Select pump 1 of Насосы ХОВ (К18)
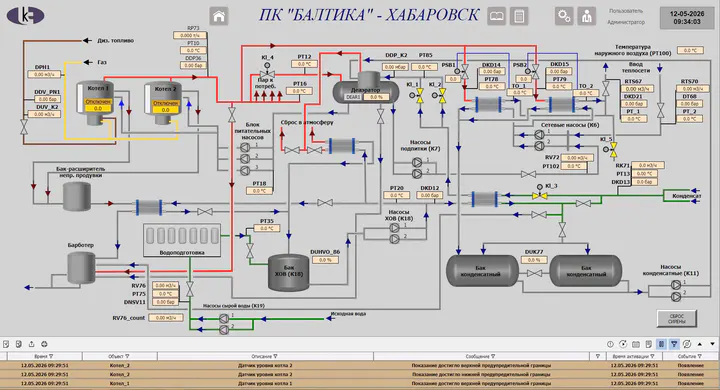 [x=394, y=228]
